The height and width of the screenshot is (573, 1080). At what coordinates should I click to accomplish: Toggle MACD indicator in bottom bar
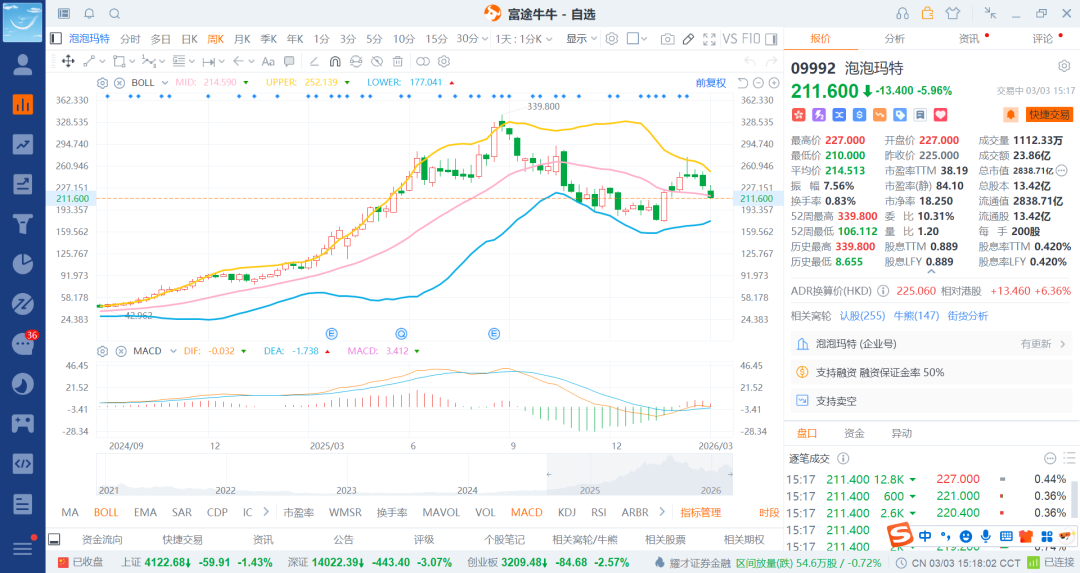(526, 512)
